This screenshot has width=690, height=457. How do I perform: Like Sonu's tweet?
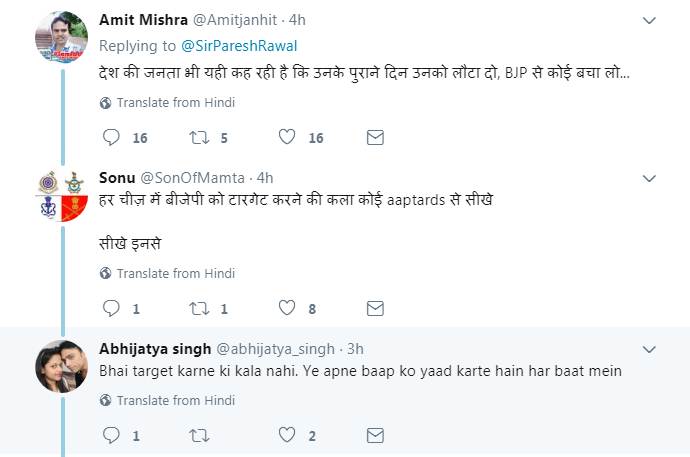288,308
